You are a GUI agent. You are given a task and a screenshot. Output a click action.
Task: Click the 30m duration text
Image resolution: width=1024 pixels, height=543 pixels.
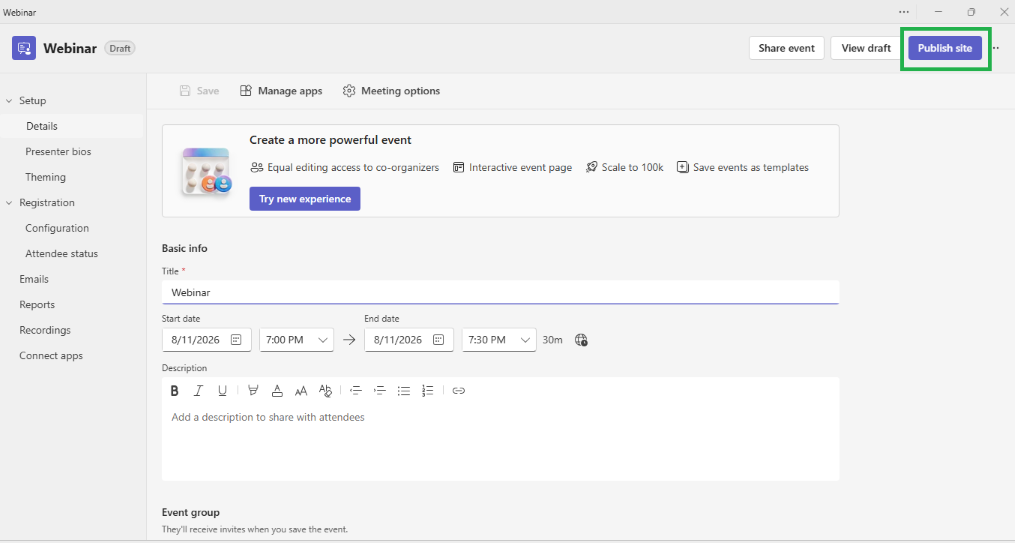point(552,340)
